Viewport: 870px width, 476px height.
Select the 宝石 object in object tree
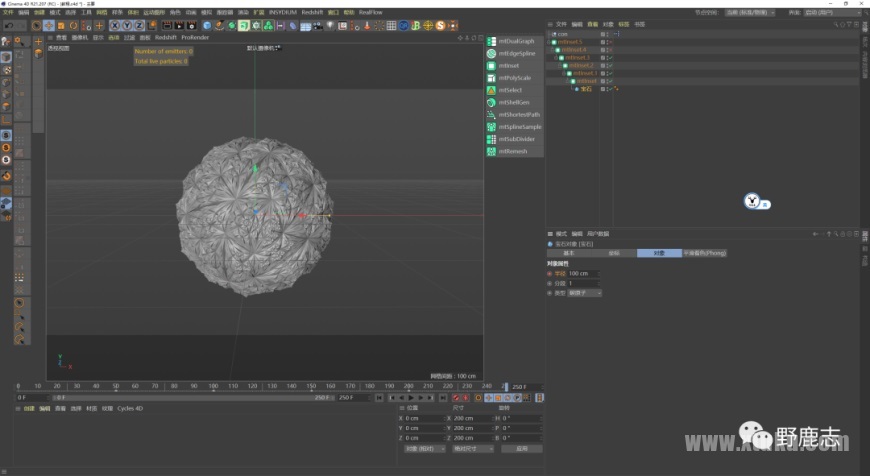tap(586, 89)
